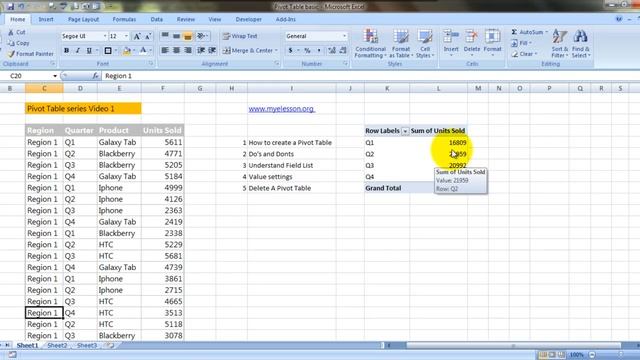Image resolution: width=640 pixels, height=360 pixels.
Task: Click the Insert Function fx button
Action: (95, 76)
